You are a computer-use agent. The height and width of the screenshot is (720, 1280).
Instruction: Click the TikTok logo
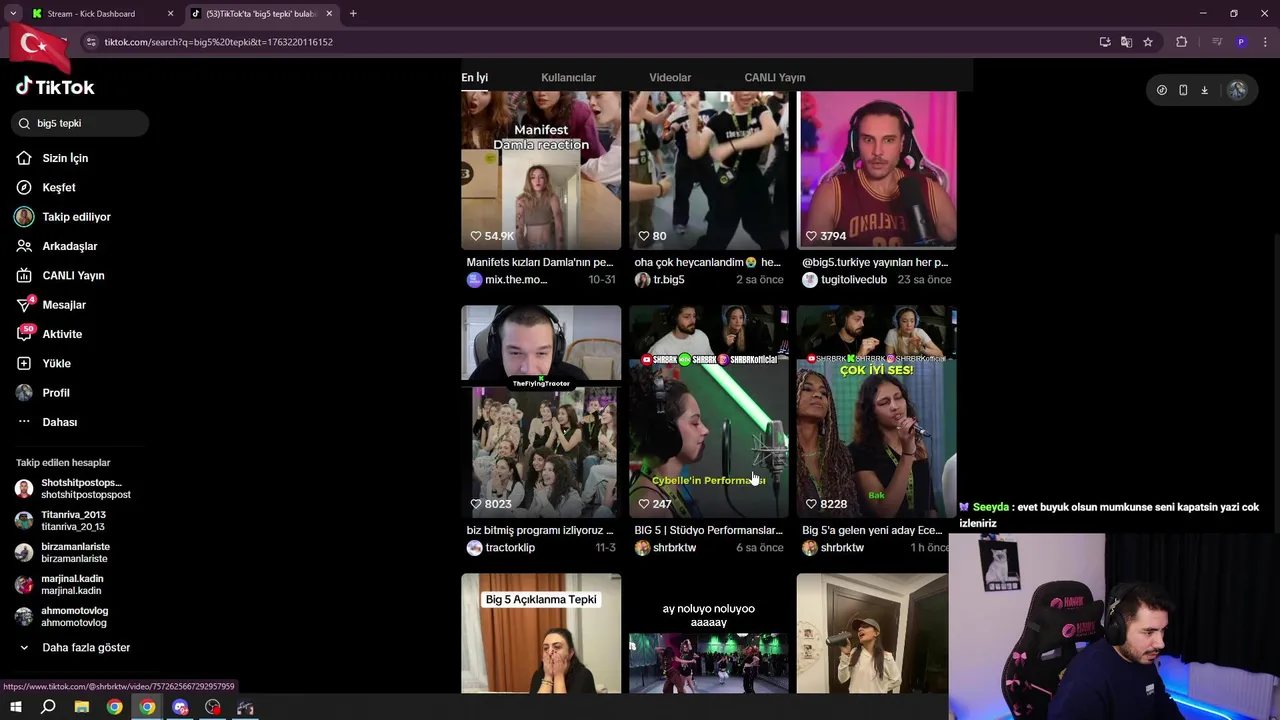55,87
